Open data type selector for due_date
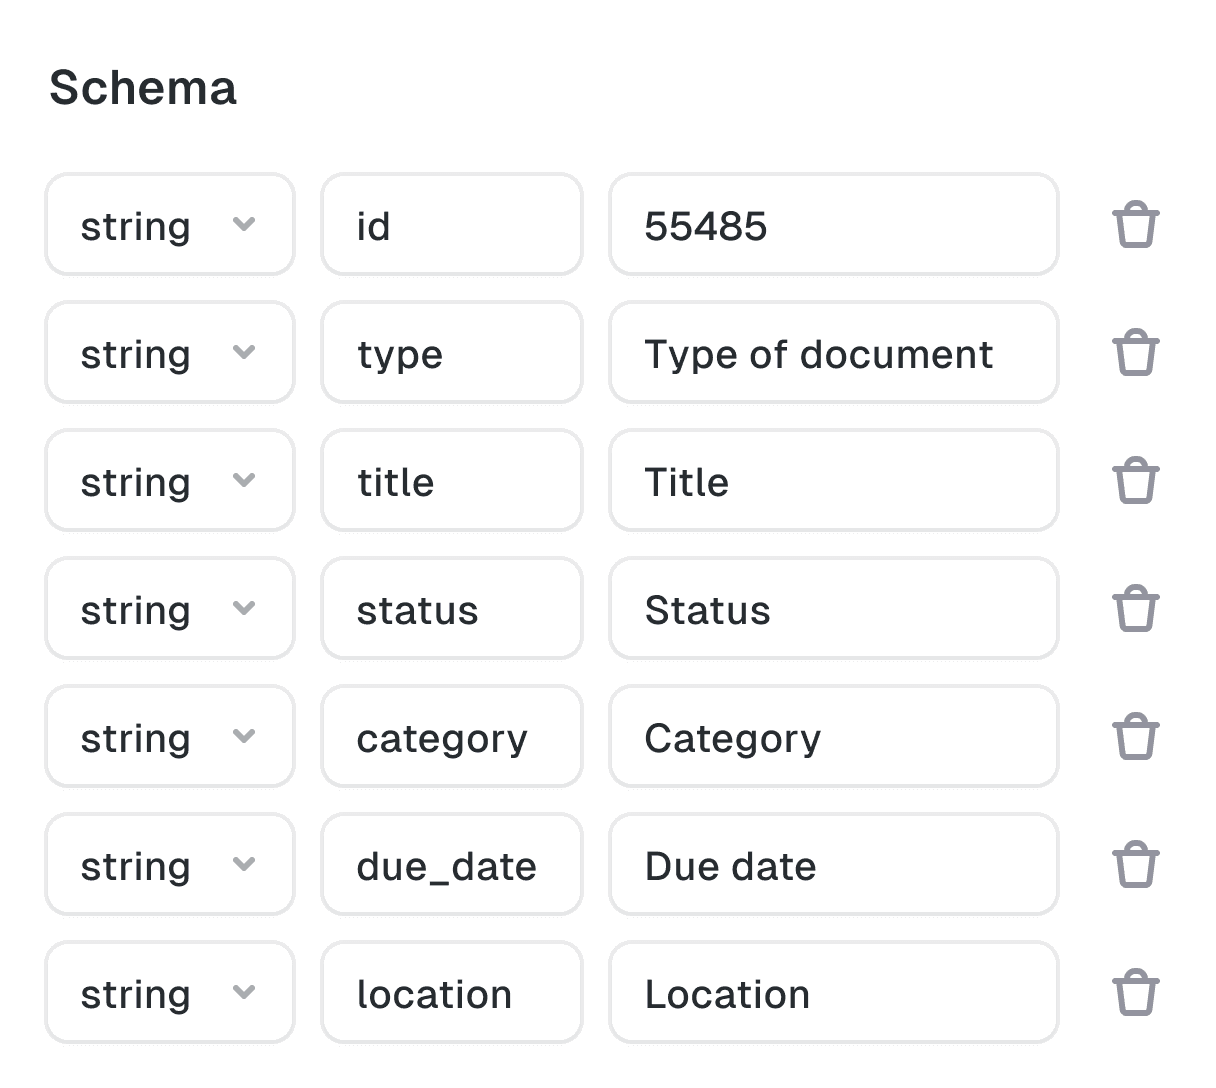Viewport: 1216px width, 1088px height. 170,865
